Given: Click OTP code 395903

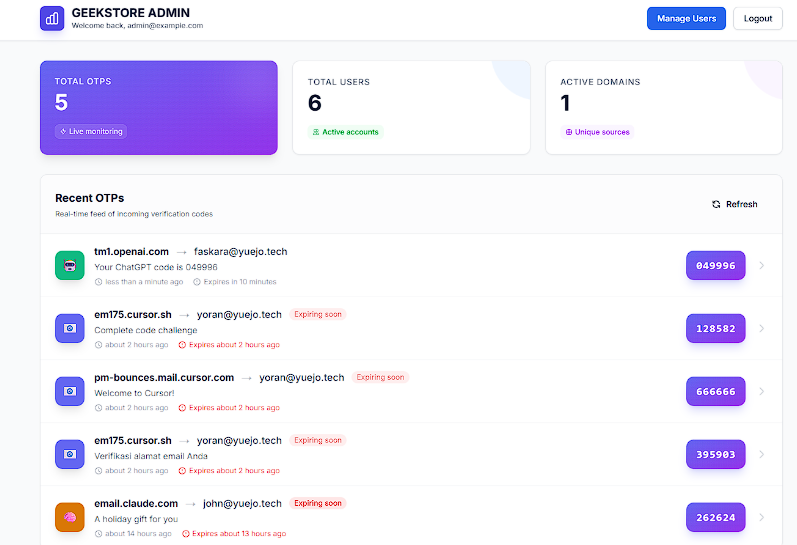Looking at the screenshot, I should [x=716, y=455].
